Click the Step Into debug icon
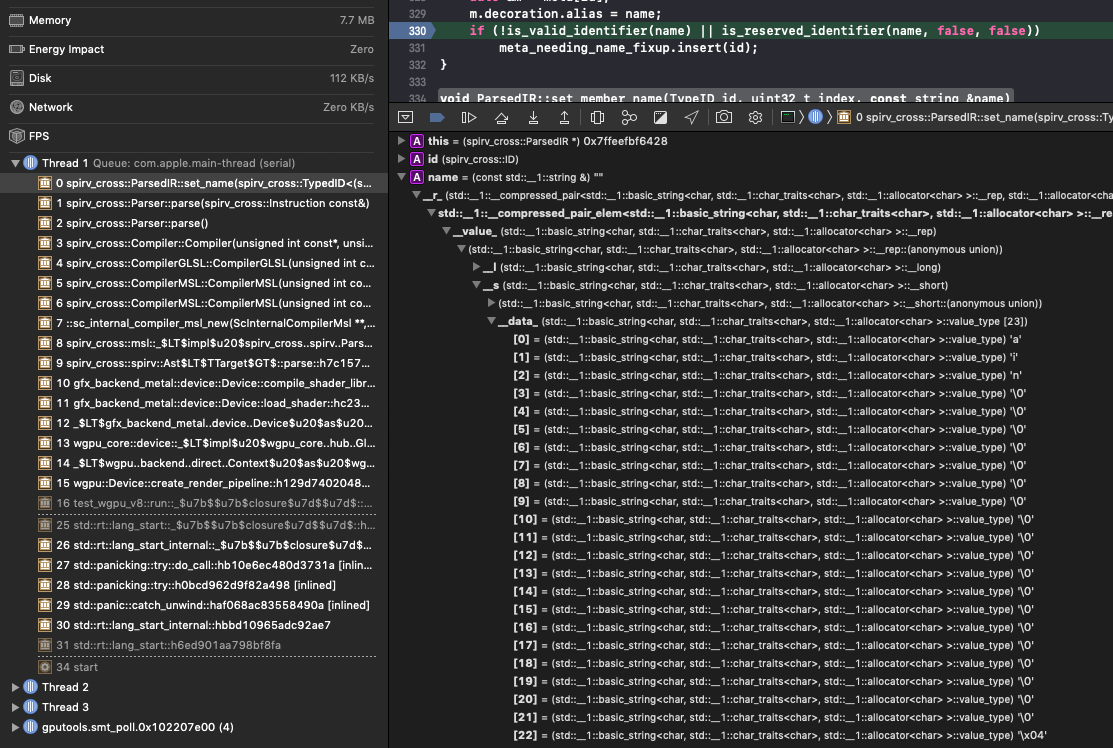This screenshot has height=748, width=1113. 533,117
